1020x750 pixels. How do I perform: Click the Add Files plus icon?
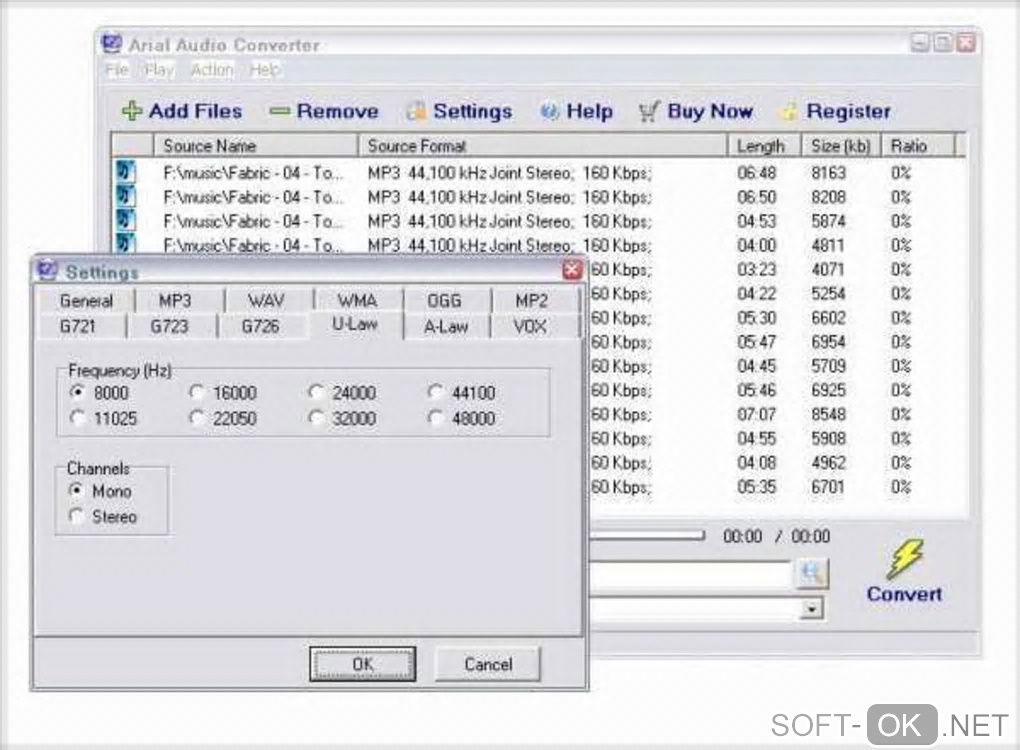click(x=131, y=111)
